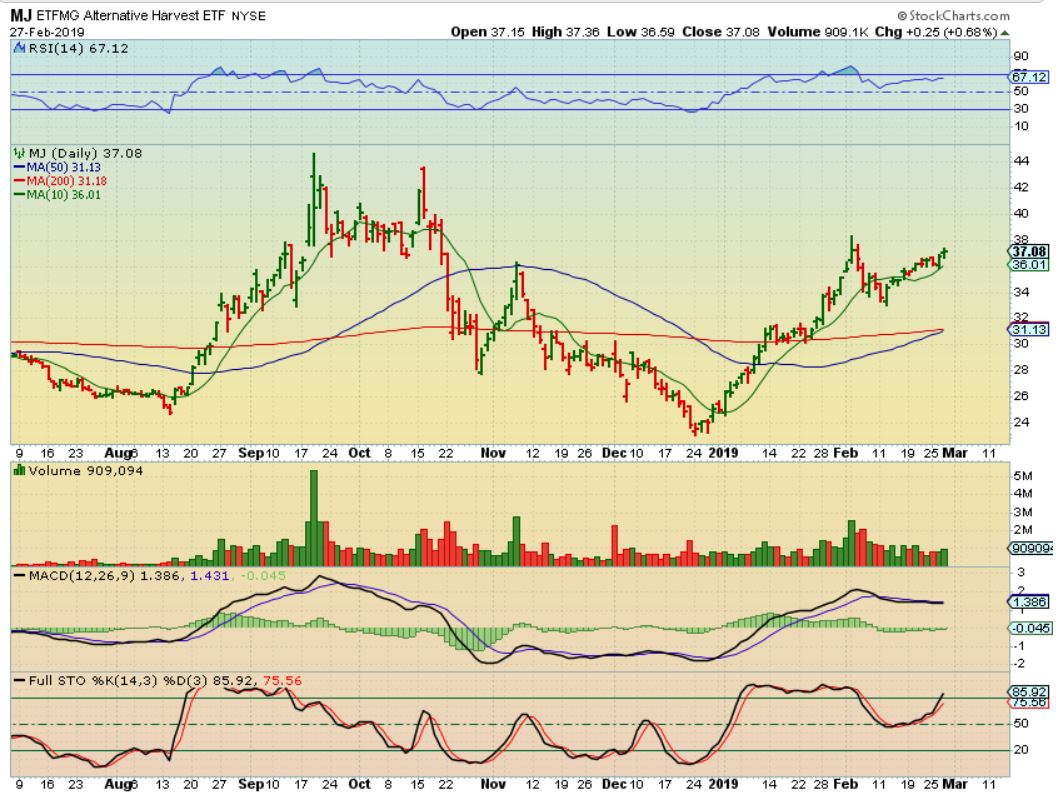Select the 27-Feb-2019 date text
This screenshot has width=1056, height=798.
click(x=46, y=32)
